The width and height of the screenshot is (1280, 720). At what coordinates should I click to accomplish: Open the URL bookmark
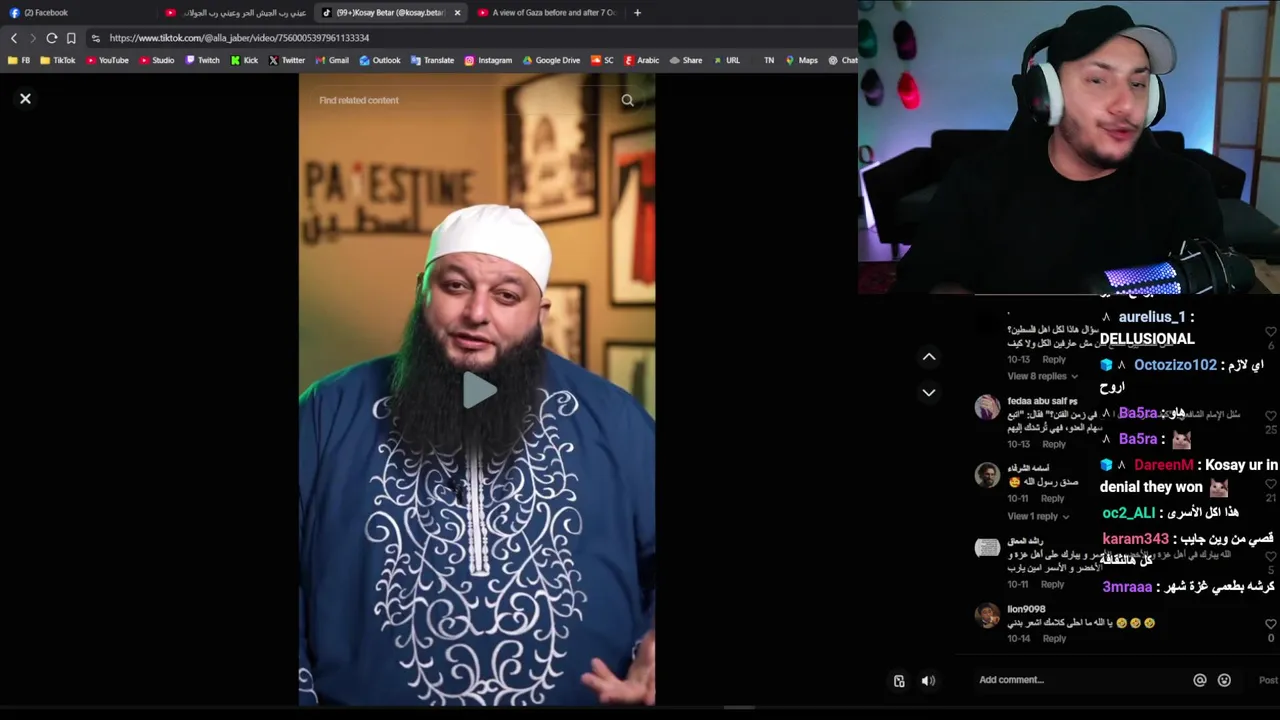tap(726, 60)
